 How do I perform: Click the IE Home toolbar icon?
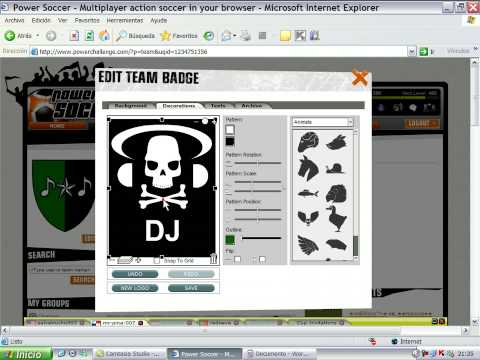(x=104, y=35)
